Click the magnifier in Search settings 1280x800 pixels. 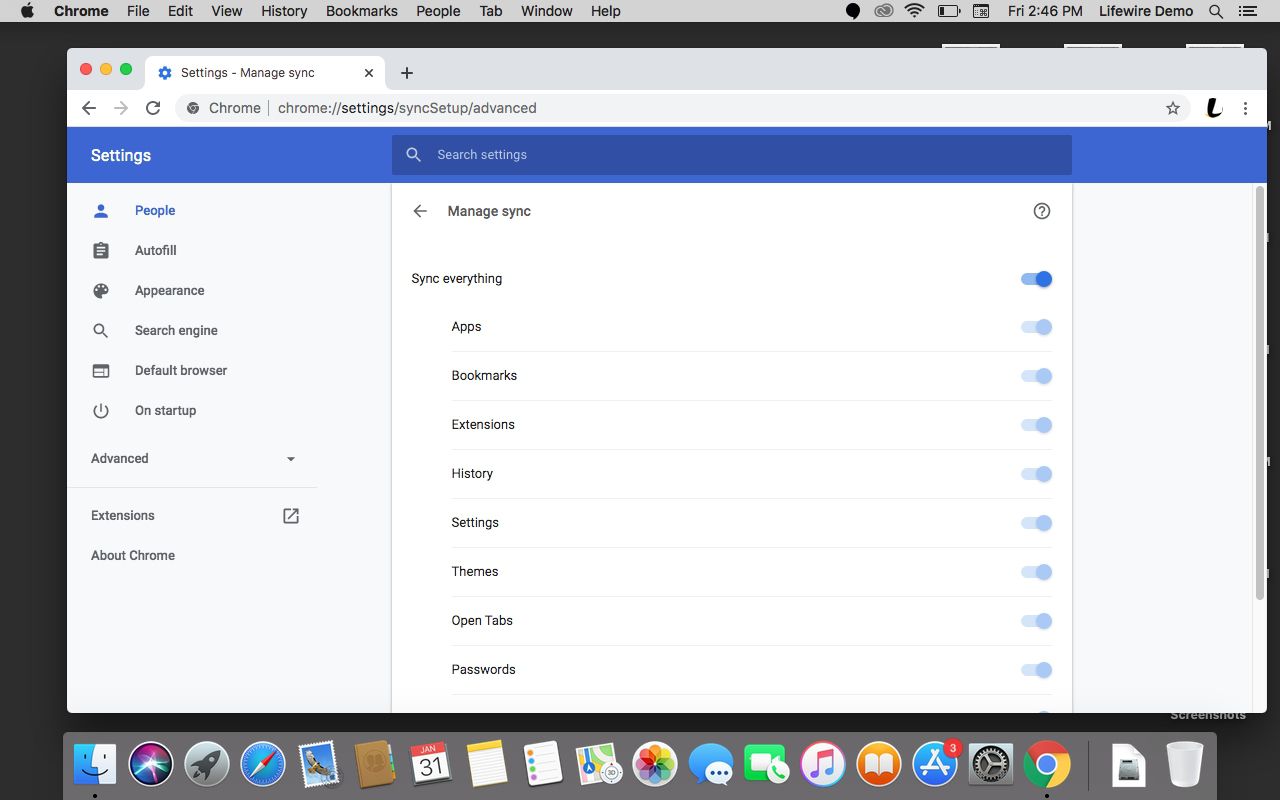pyautogui.click(x=414, y=155)
